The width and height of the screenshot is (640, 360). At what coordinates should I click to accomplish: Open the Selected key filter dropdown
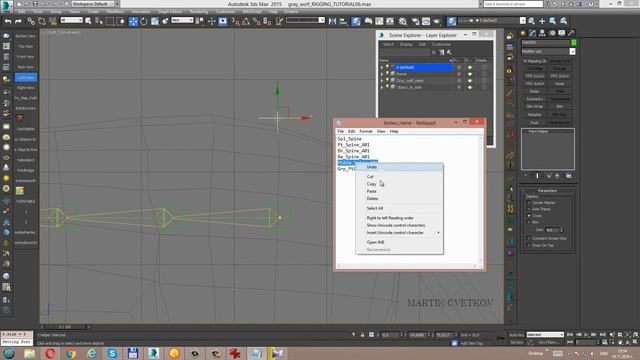coord(545,335)
